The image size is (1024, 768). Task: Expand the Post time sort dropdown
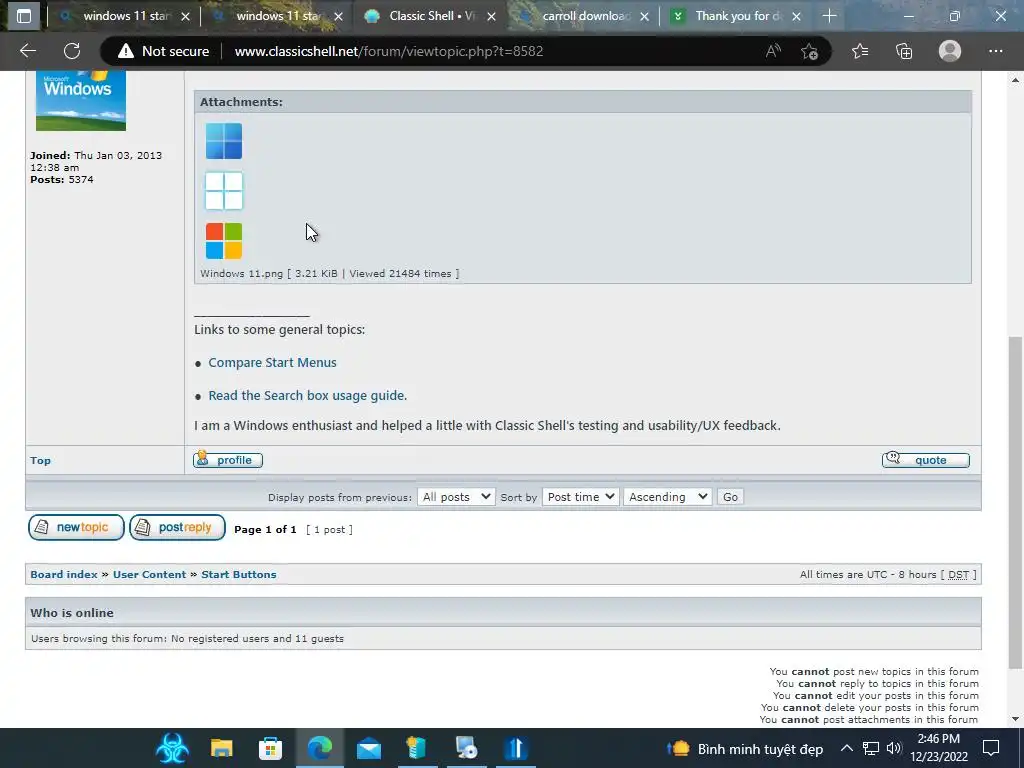(x=580, y=497)
